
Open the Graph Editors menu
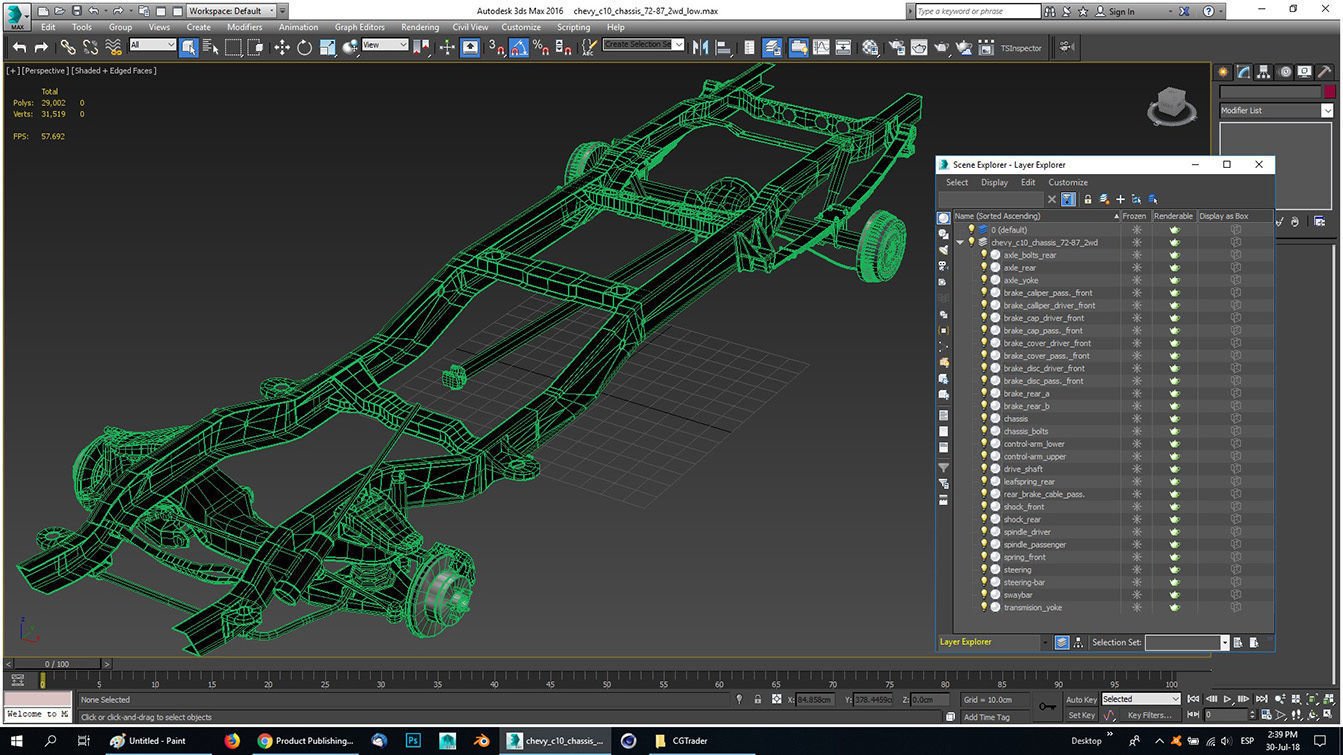359,27
